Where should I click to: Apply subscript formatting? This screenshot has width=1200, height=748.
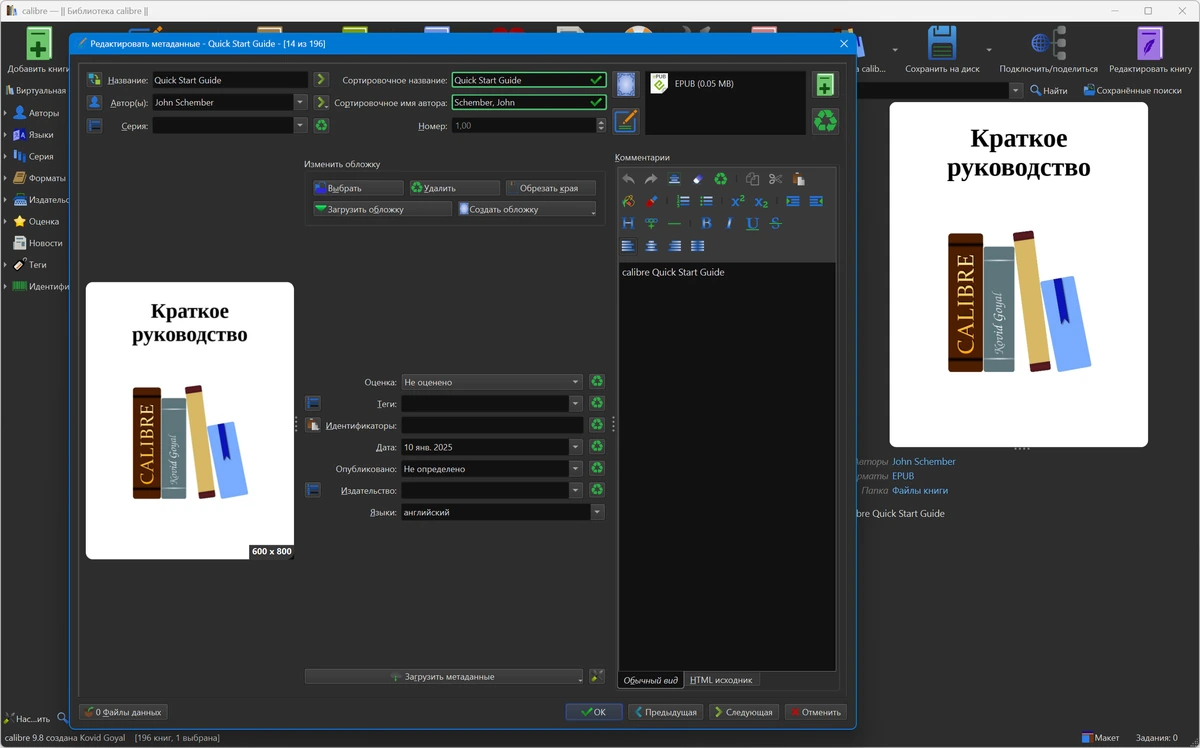761,201
